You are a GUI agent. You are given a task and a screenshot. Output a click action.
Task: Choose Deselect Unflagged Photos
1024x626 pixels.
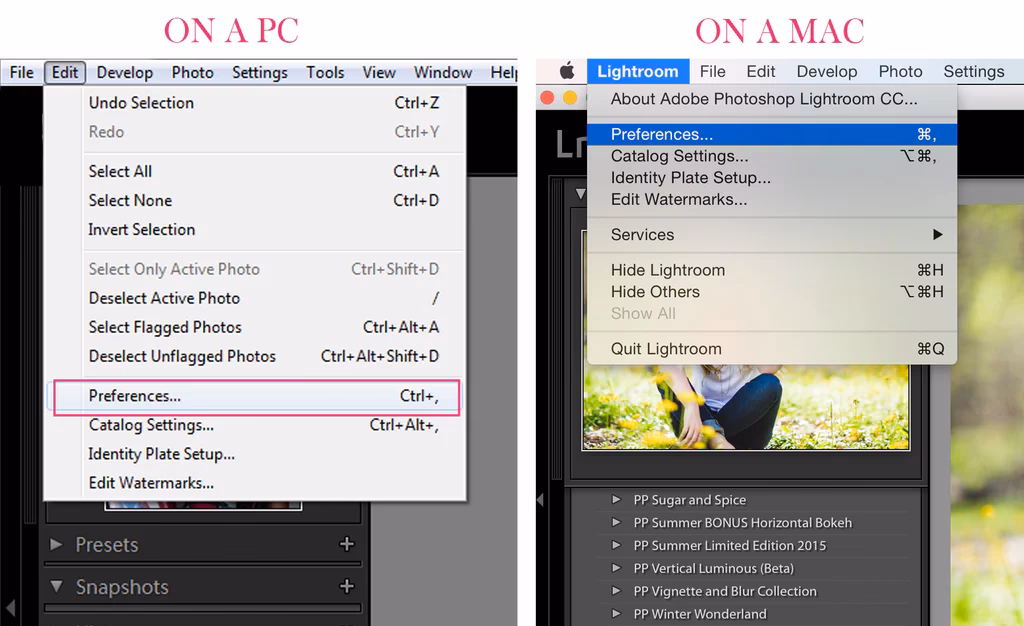[x=264, y=356]
